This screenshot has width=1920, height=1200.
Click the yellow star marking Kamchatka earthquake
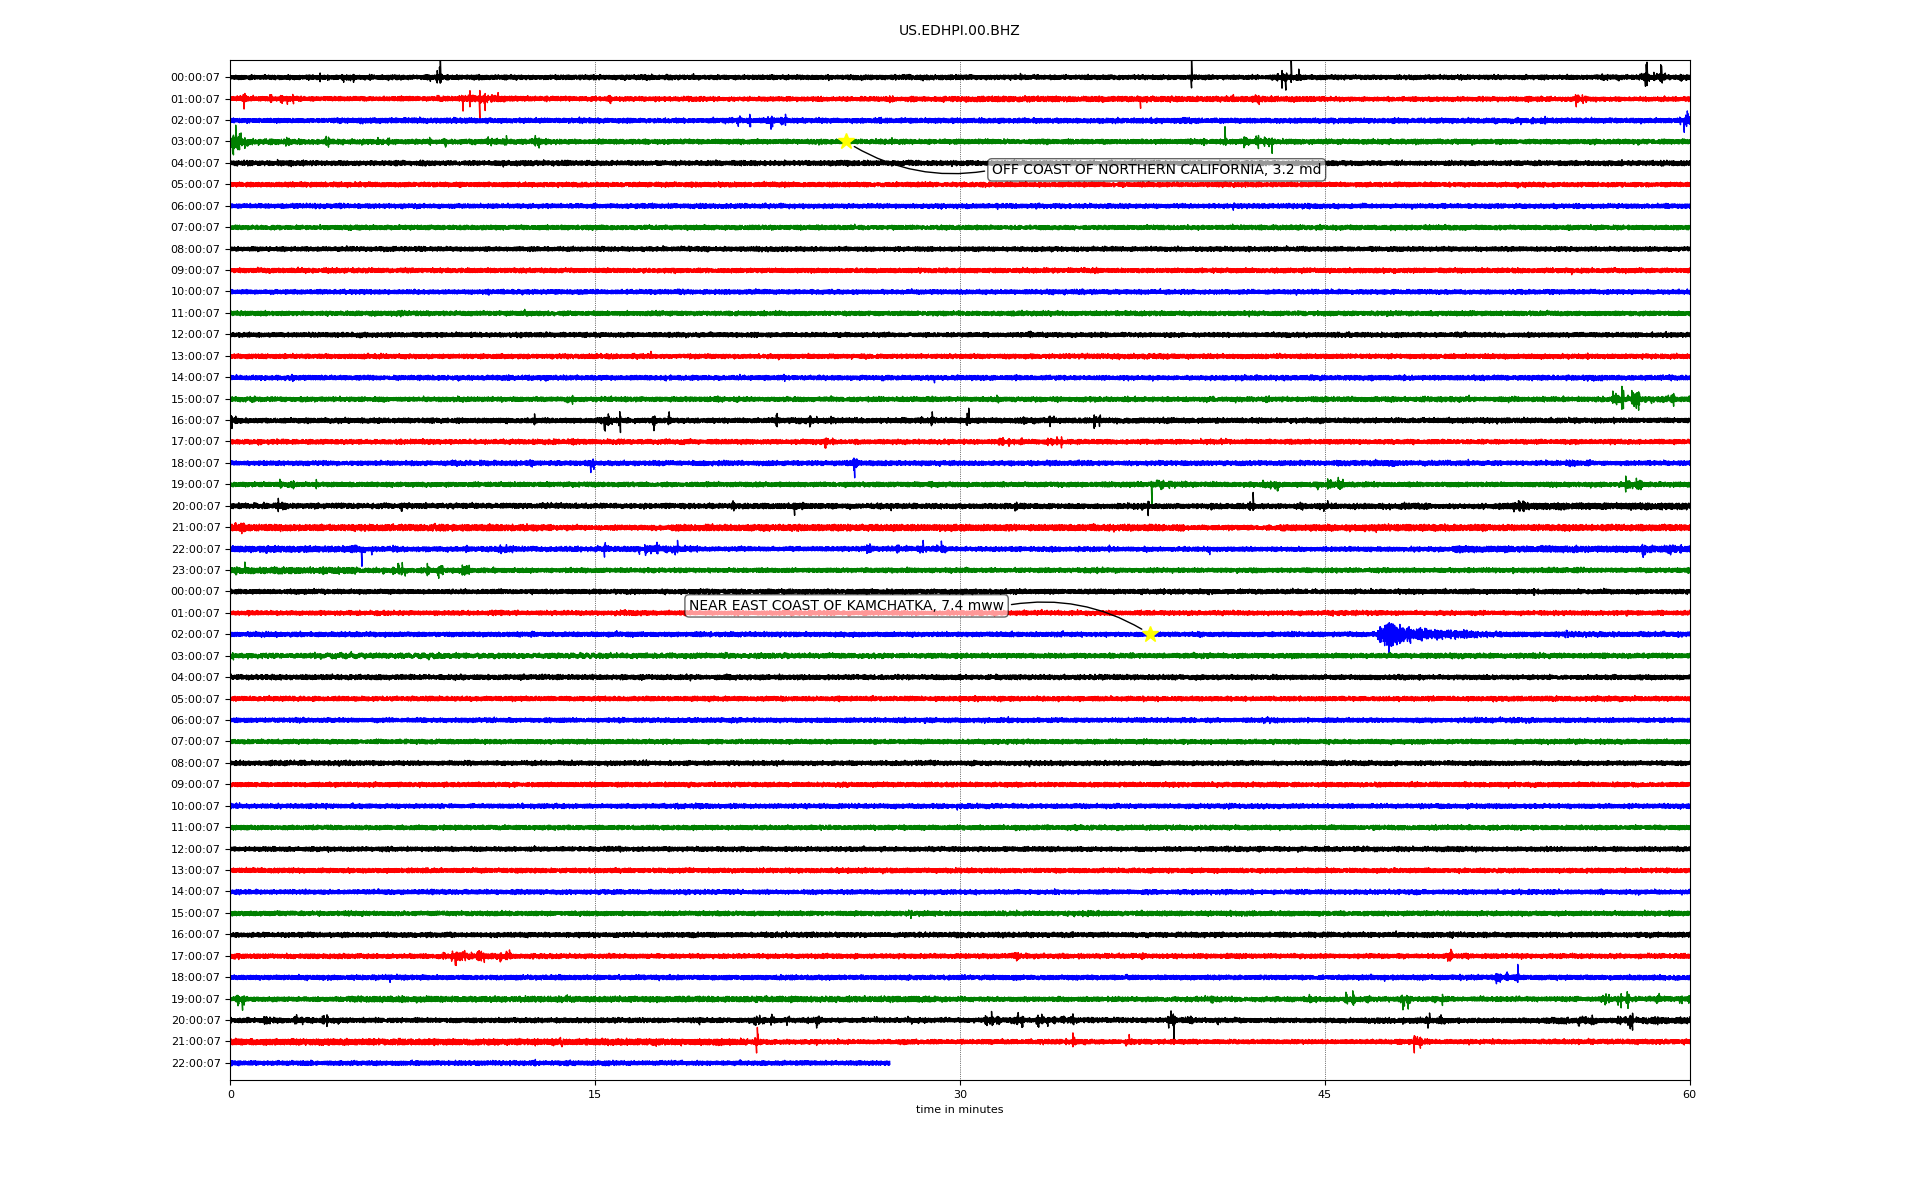pos(1150,634)
